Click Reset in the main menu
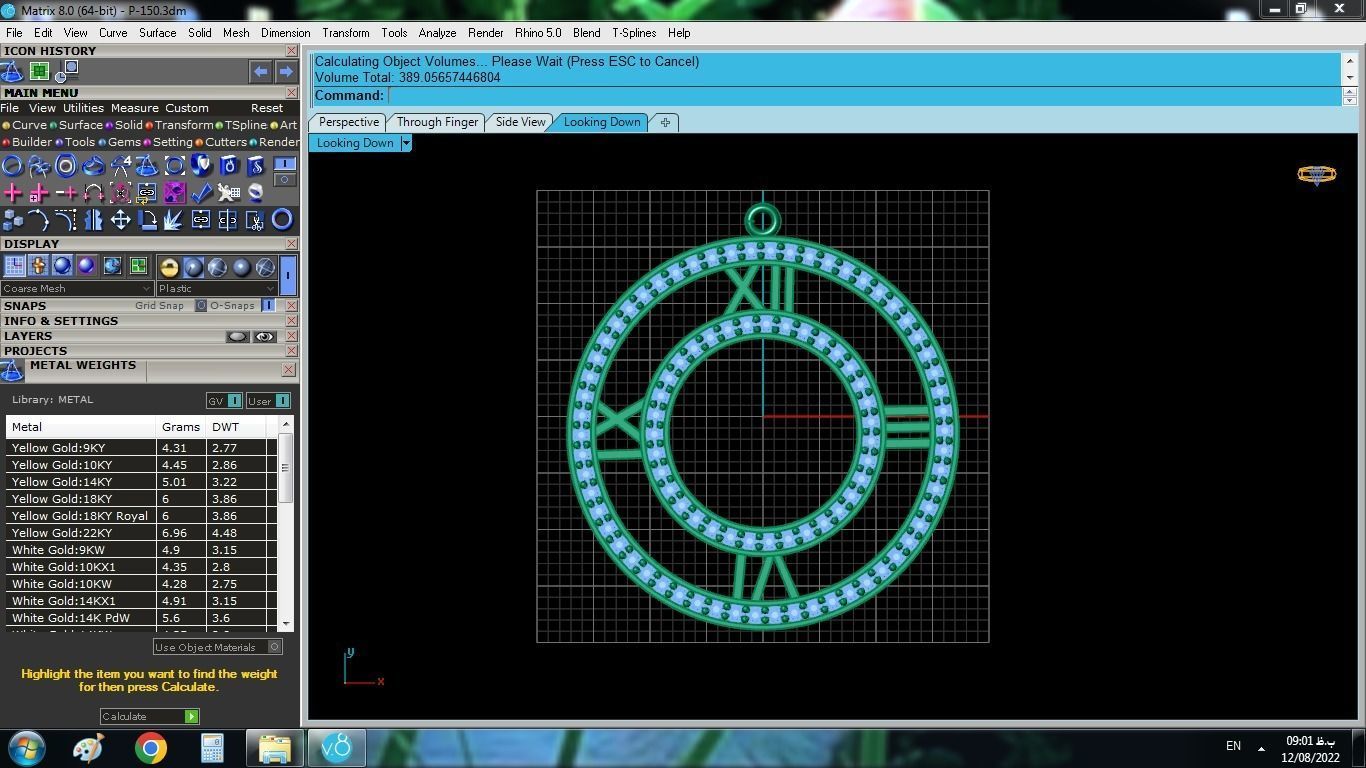 (x=267, y=108)
